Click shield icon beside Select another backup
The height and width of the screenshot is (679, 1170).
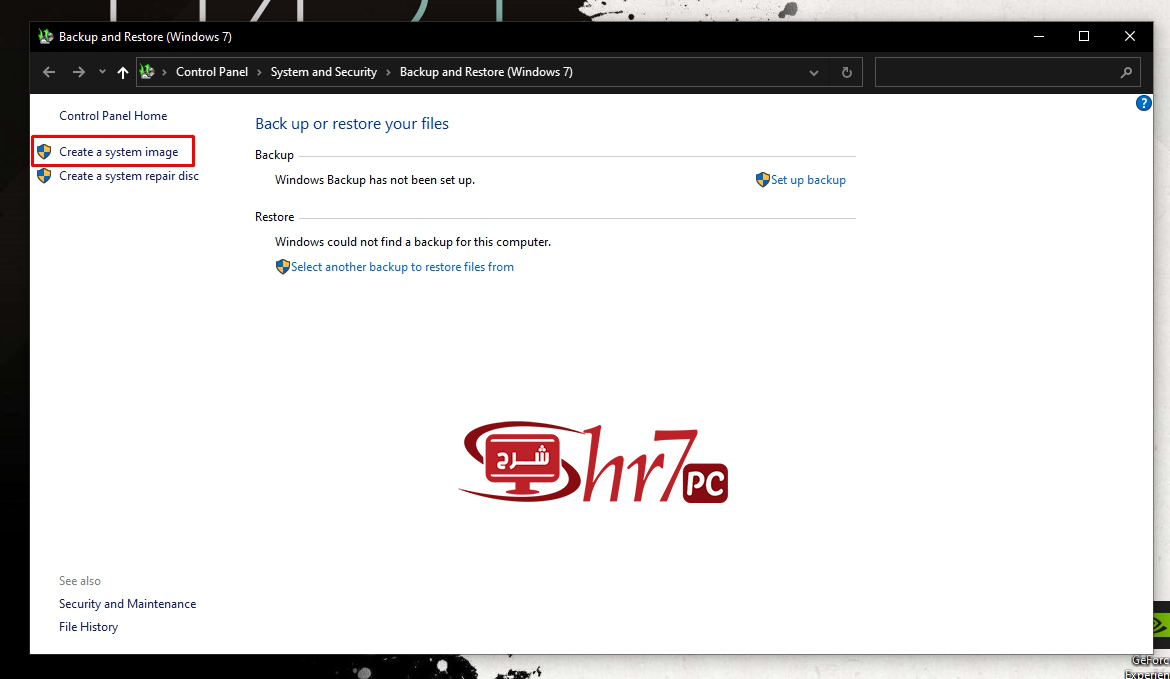[x=282, y=266]
